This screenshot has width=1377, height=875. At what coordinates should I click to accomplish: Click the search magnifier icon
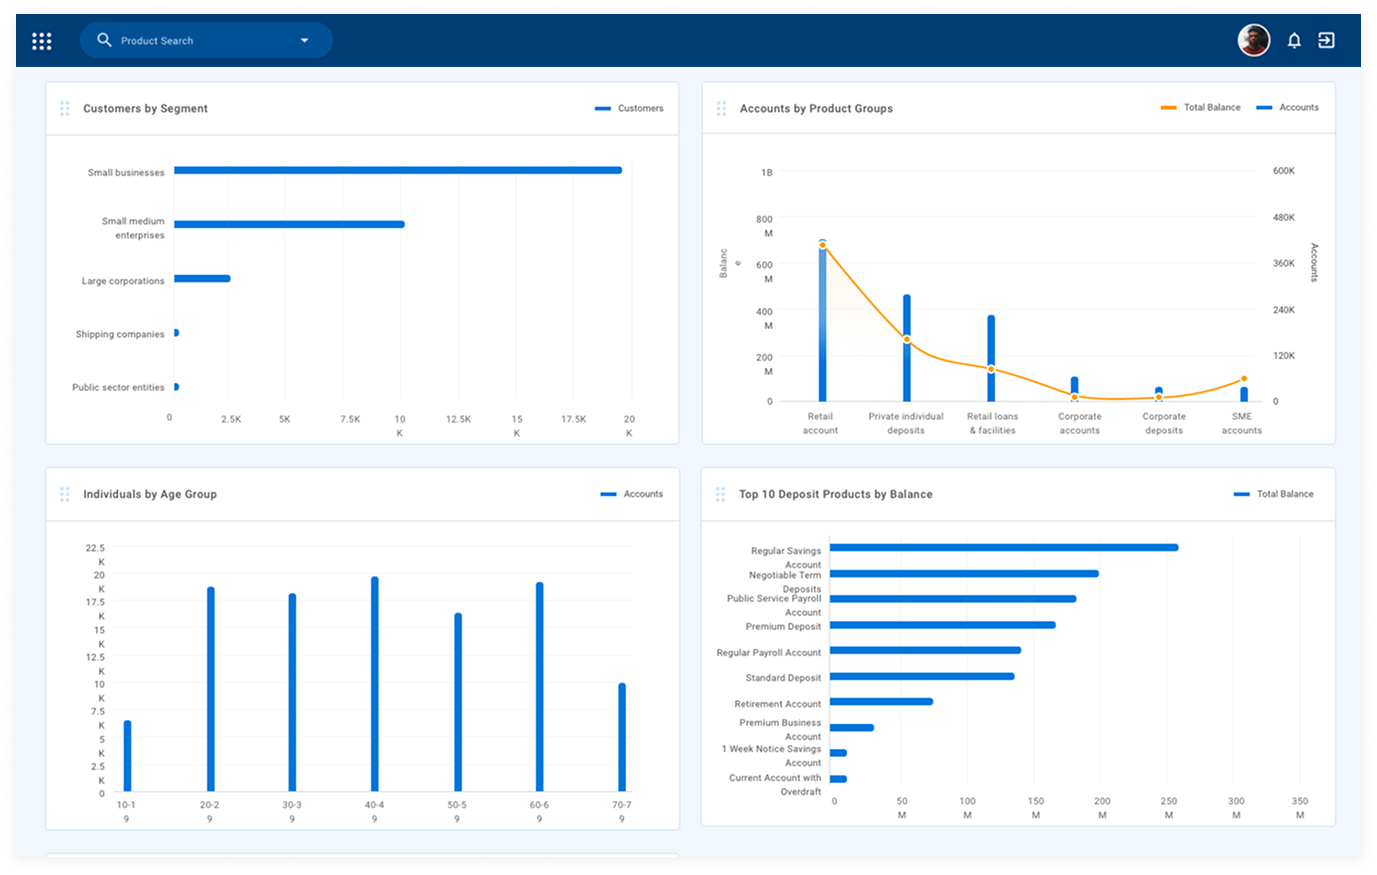pyautogui.click(x=104, y=40)
